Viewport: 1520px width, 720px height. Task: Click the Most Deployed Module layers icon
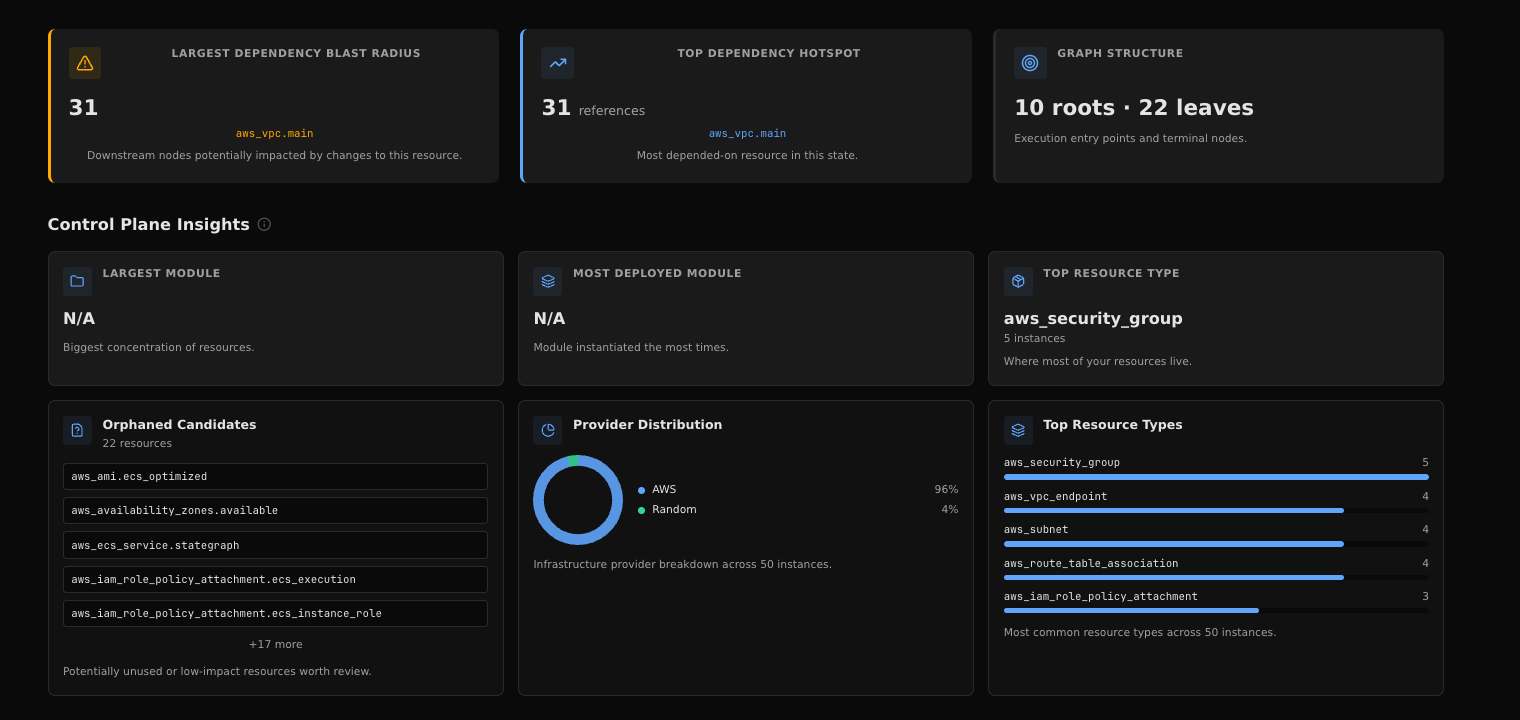pos(548,281)
